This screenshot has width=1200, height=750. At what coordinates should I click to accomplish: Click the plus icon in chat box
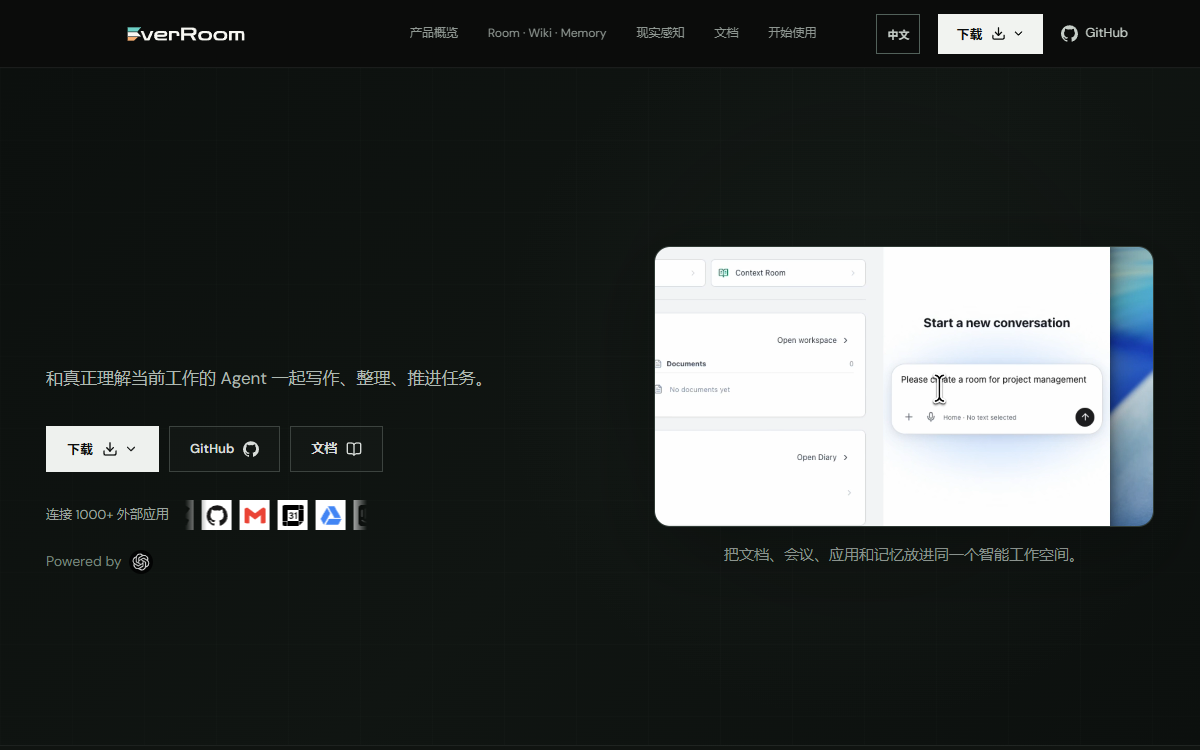tap(909, 417)
